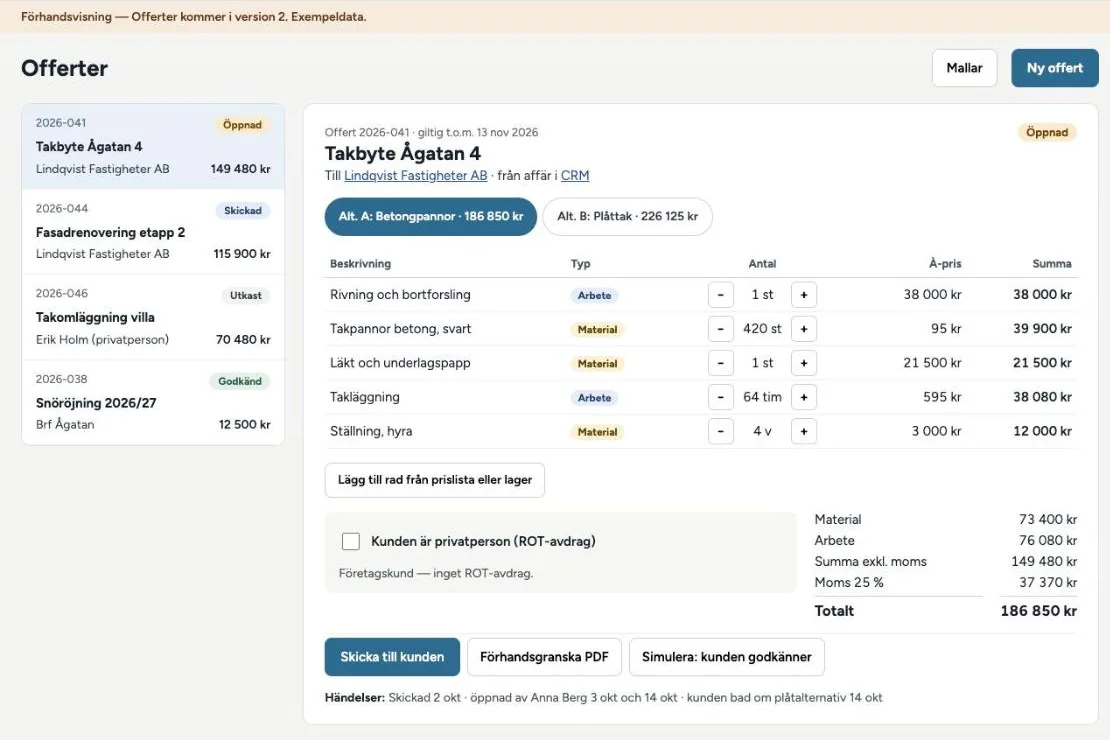Click the Händelser event log line
Screen dimensions: 1110x740
tap(603, 698)
